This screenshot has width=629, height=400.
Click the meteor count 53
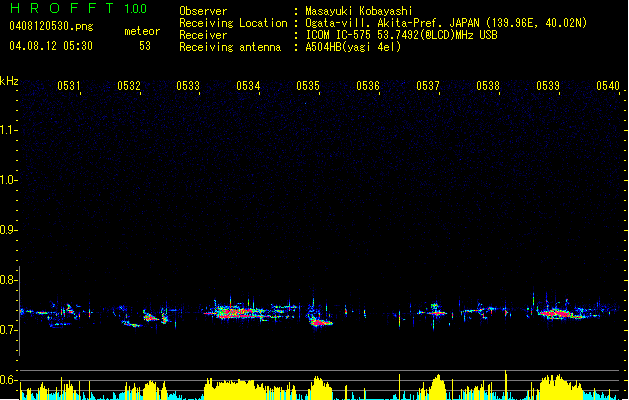(145, 46)
